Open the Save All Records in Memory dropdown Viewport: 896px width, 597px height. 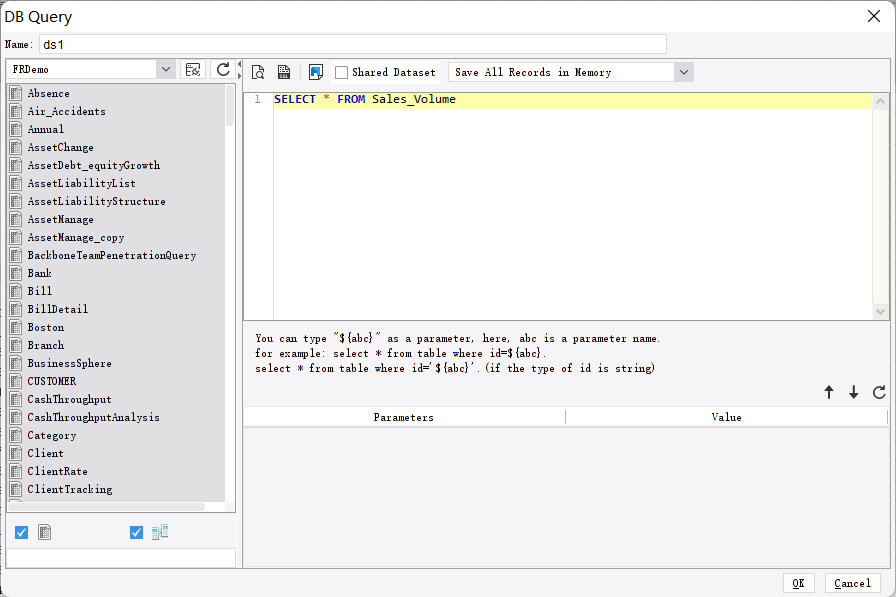683,71
